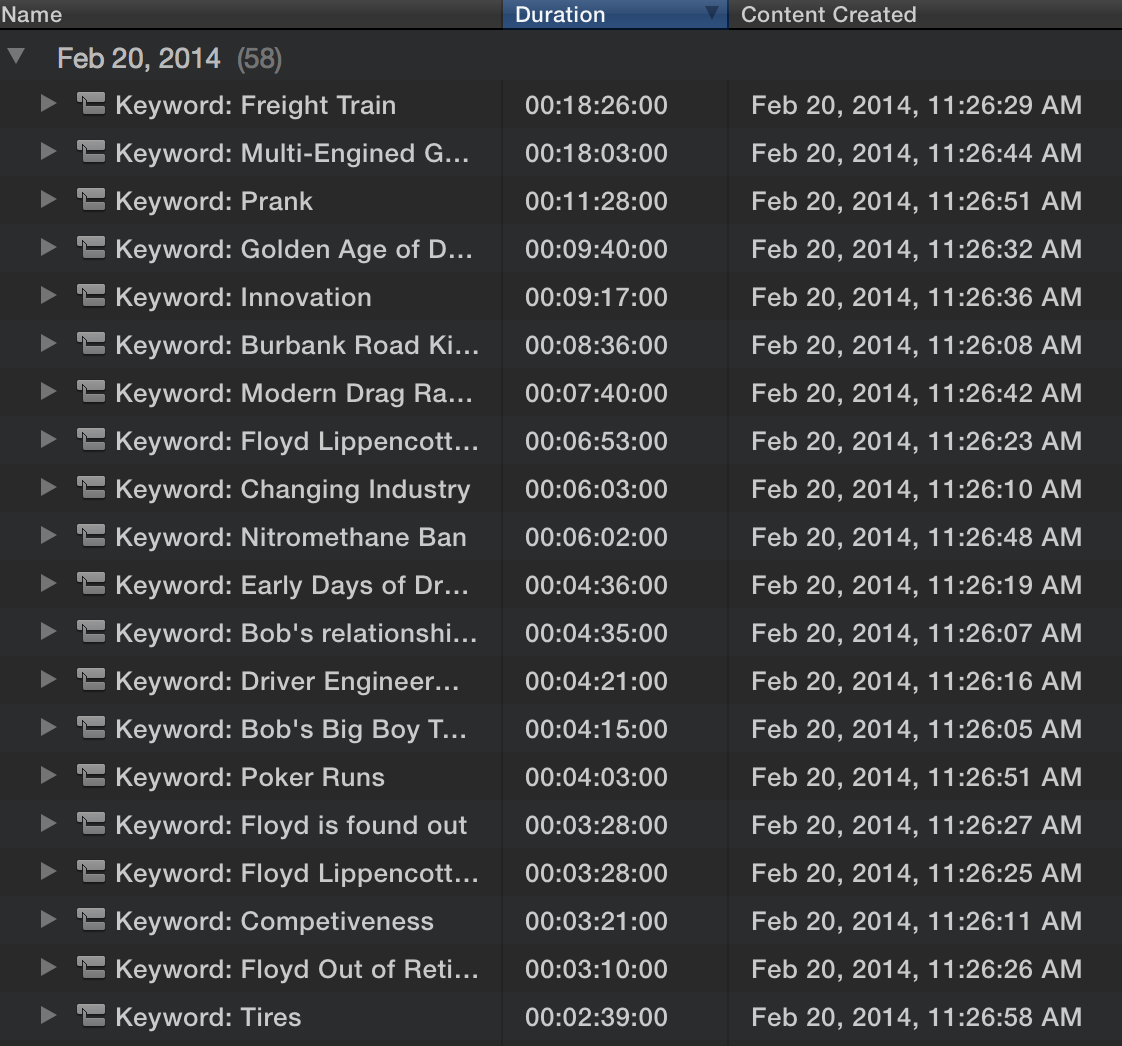Select the keyword icon beside Nitromethane Ban
The height and width of the screenshot is (1046, 1122).
[91, 536]
